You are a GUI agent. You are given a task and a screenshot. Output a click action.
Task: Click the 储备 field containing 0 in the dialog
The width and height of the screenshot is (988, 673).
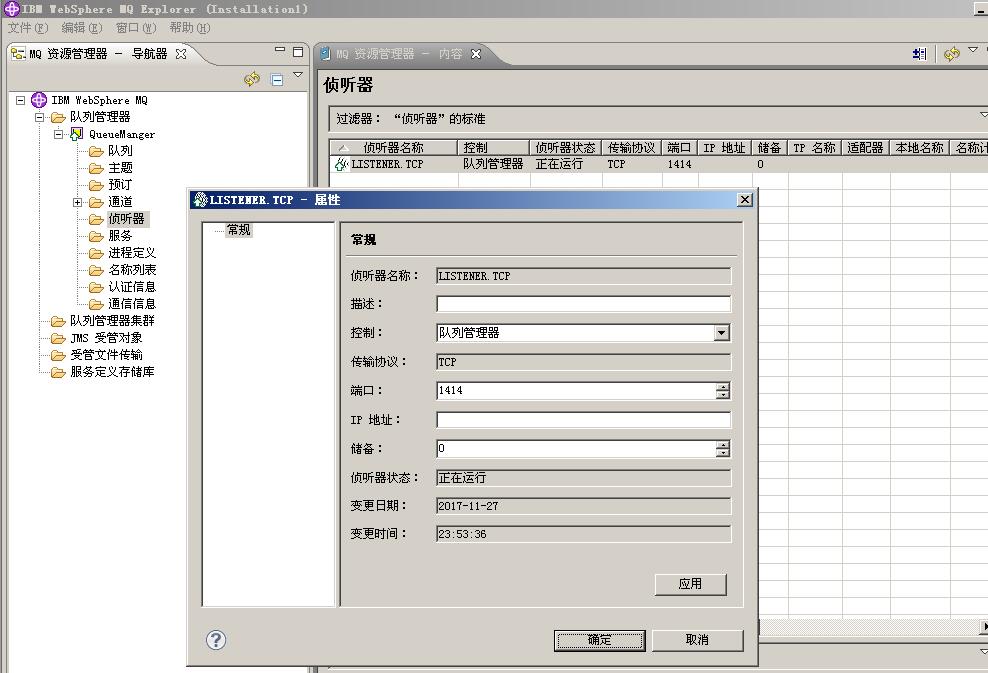tap(576, 449)
